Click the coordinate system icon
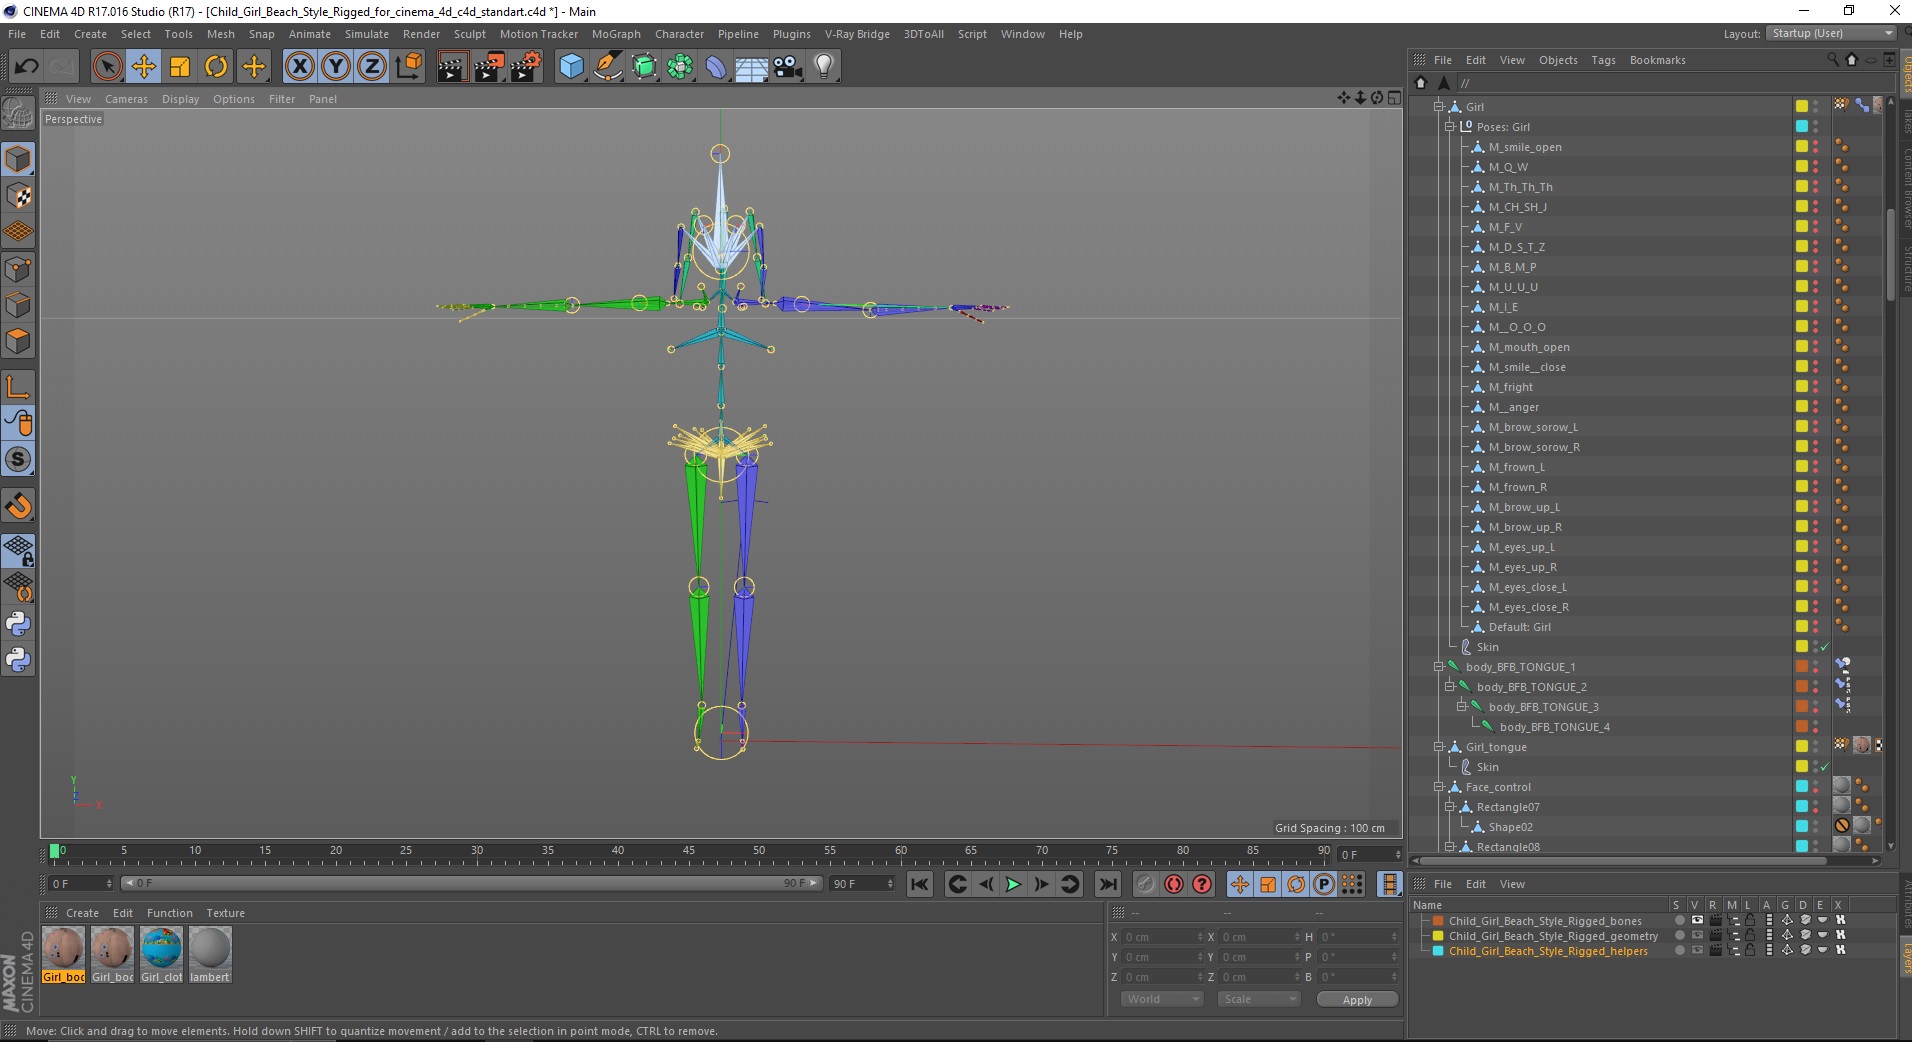This screenshot has width=1912, height=1042. pyautogui.click(x=408, y=67)
